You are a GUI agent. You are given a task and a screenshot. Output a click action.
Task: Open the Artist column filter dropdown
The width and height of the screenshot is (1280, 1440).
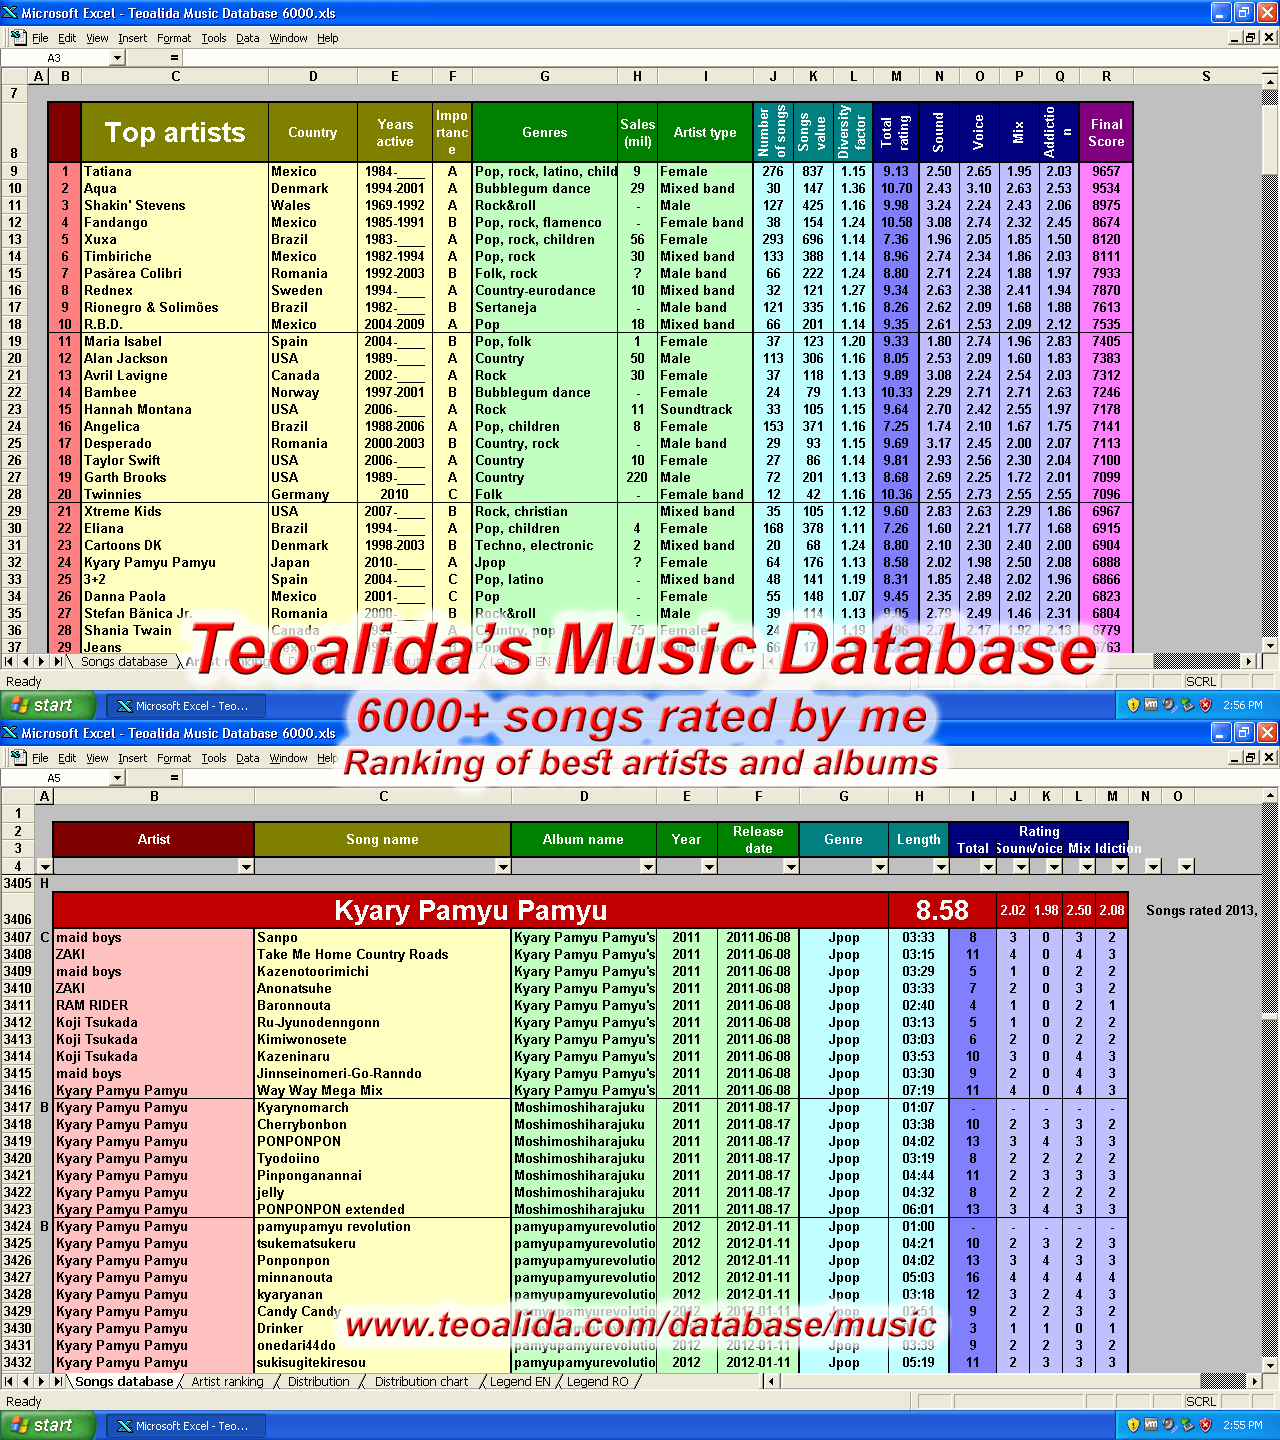(x=246, y=867)
